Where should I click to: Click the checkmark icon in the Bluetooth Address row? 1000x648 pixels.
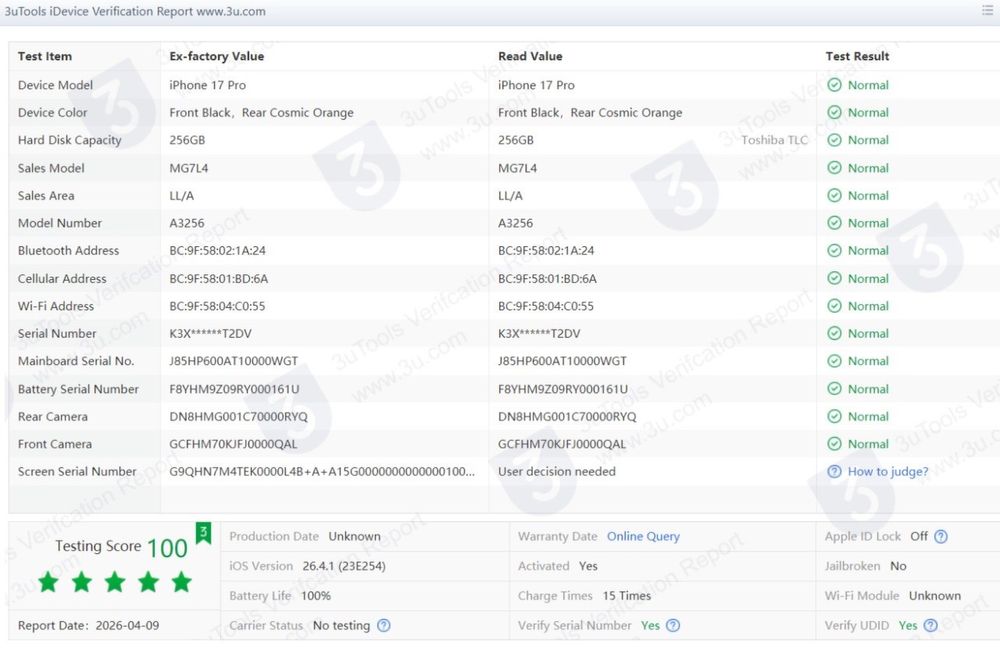point(834,250)
